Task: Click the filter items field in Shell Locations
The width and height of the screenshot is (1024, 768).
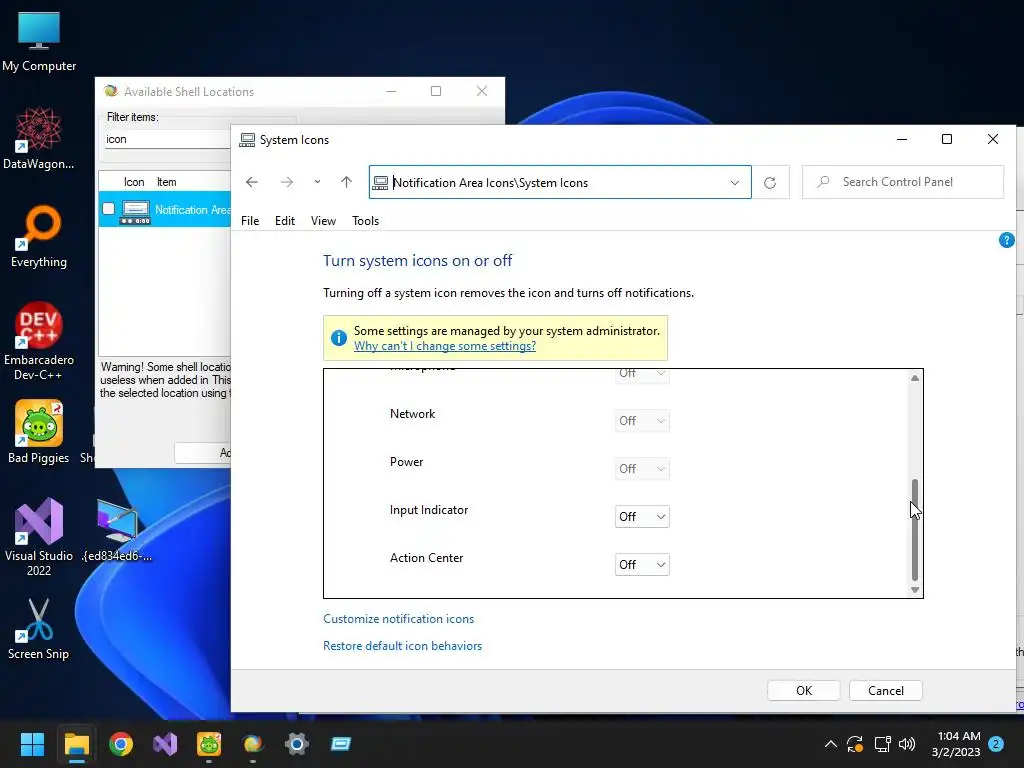Action: 167,139
